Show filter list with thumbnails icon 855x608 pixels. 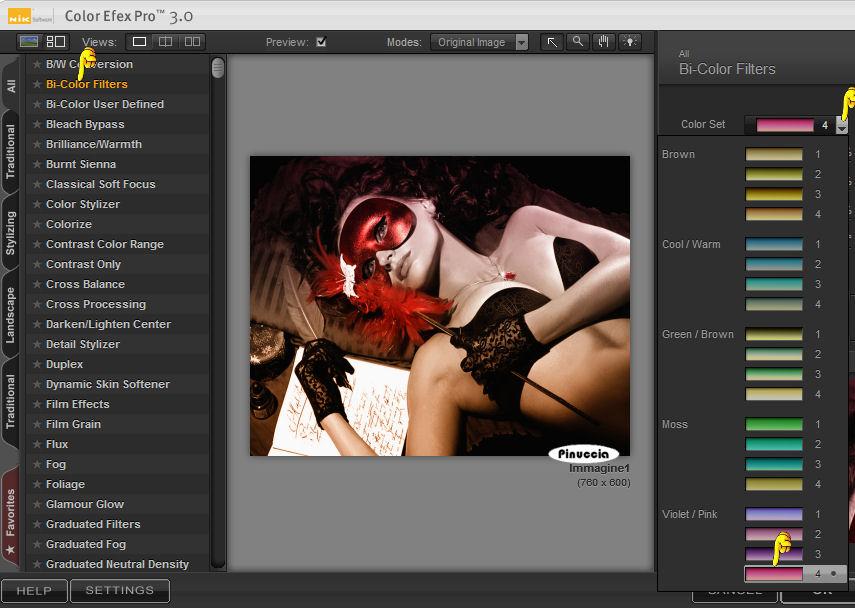tap(56, 42)
